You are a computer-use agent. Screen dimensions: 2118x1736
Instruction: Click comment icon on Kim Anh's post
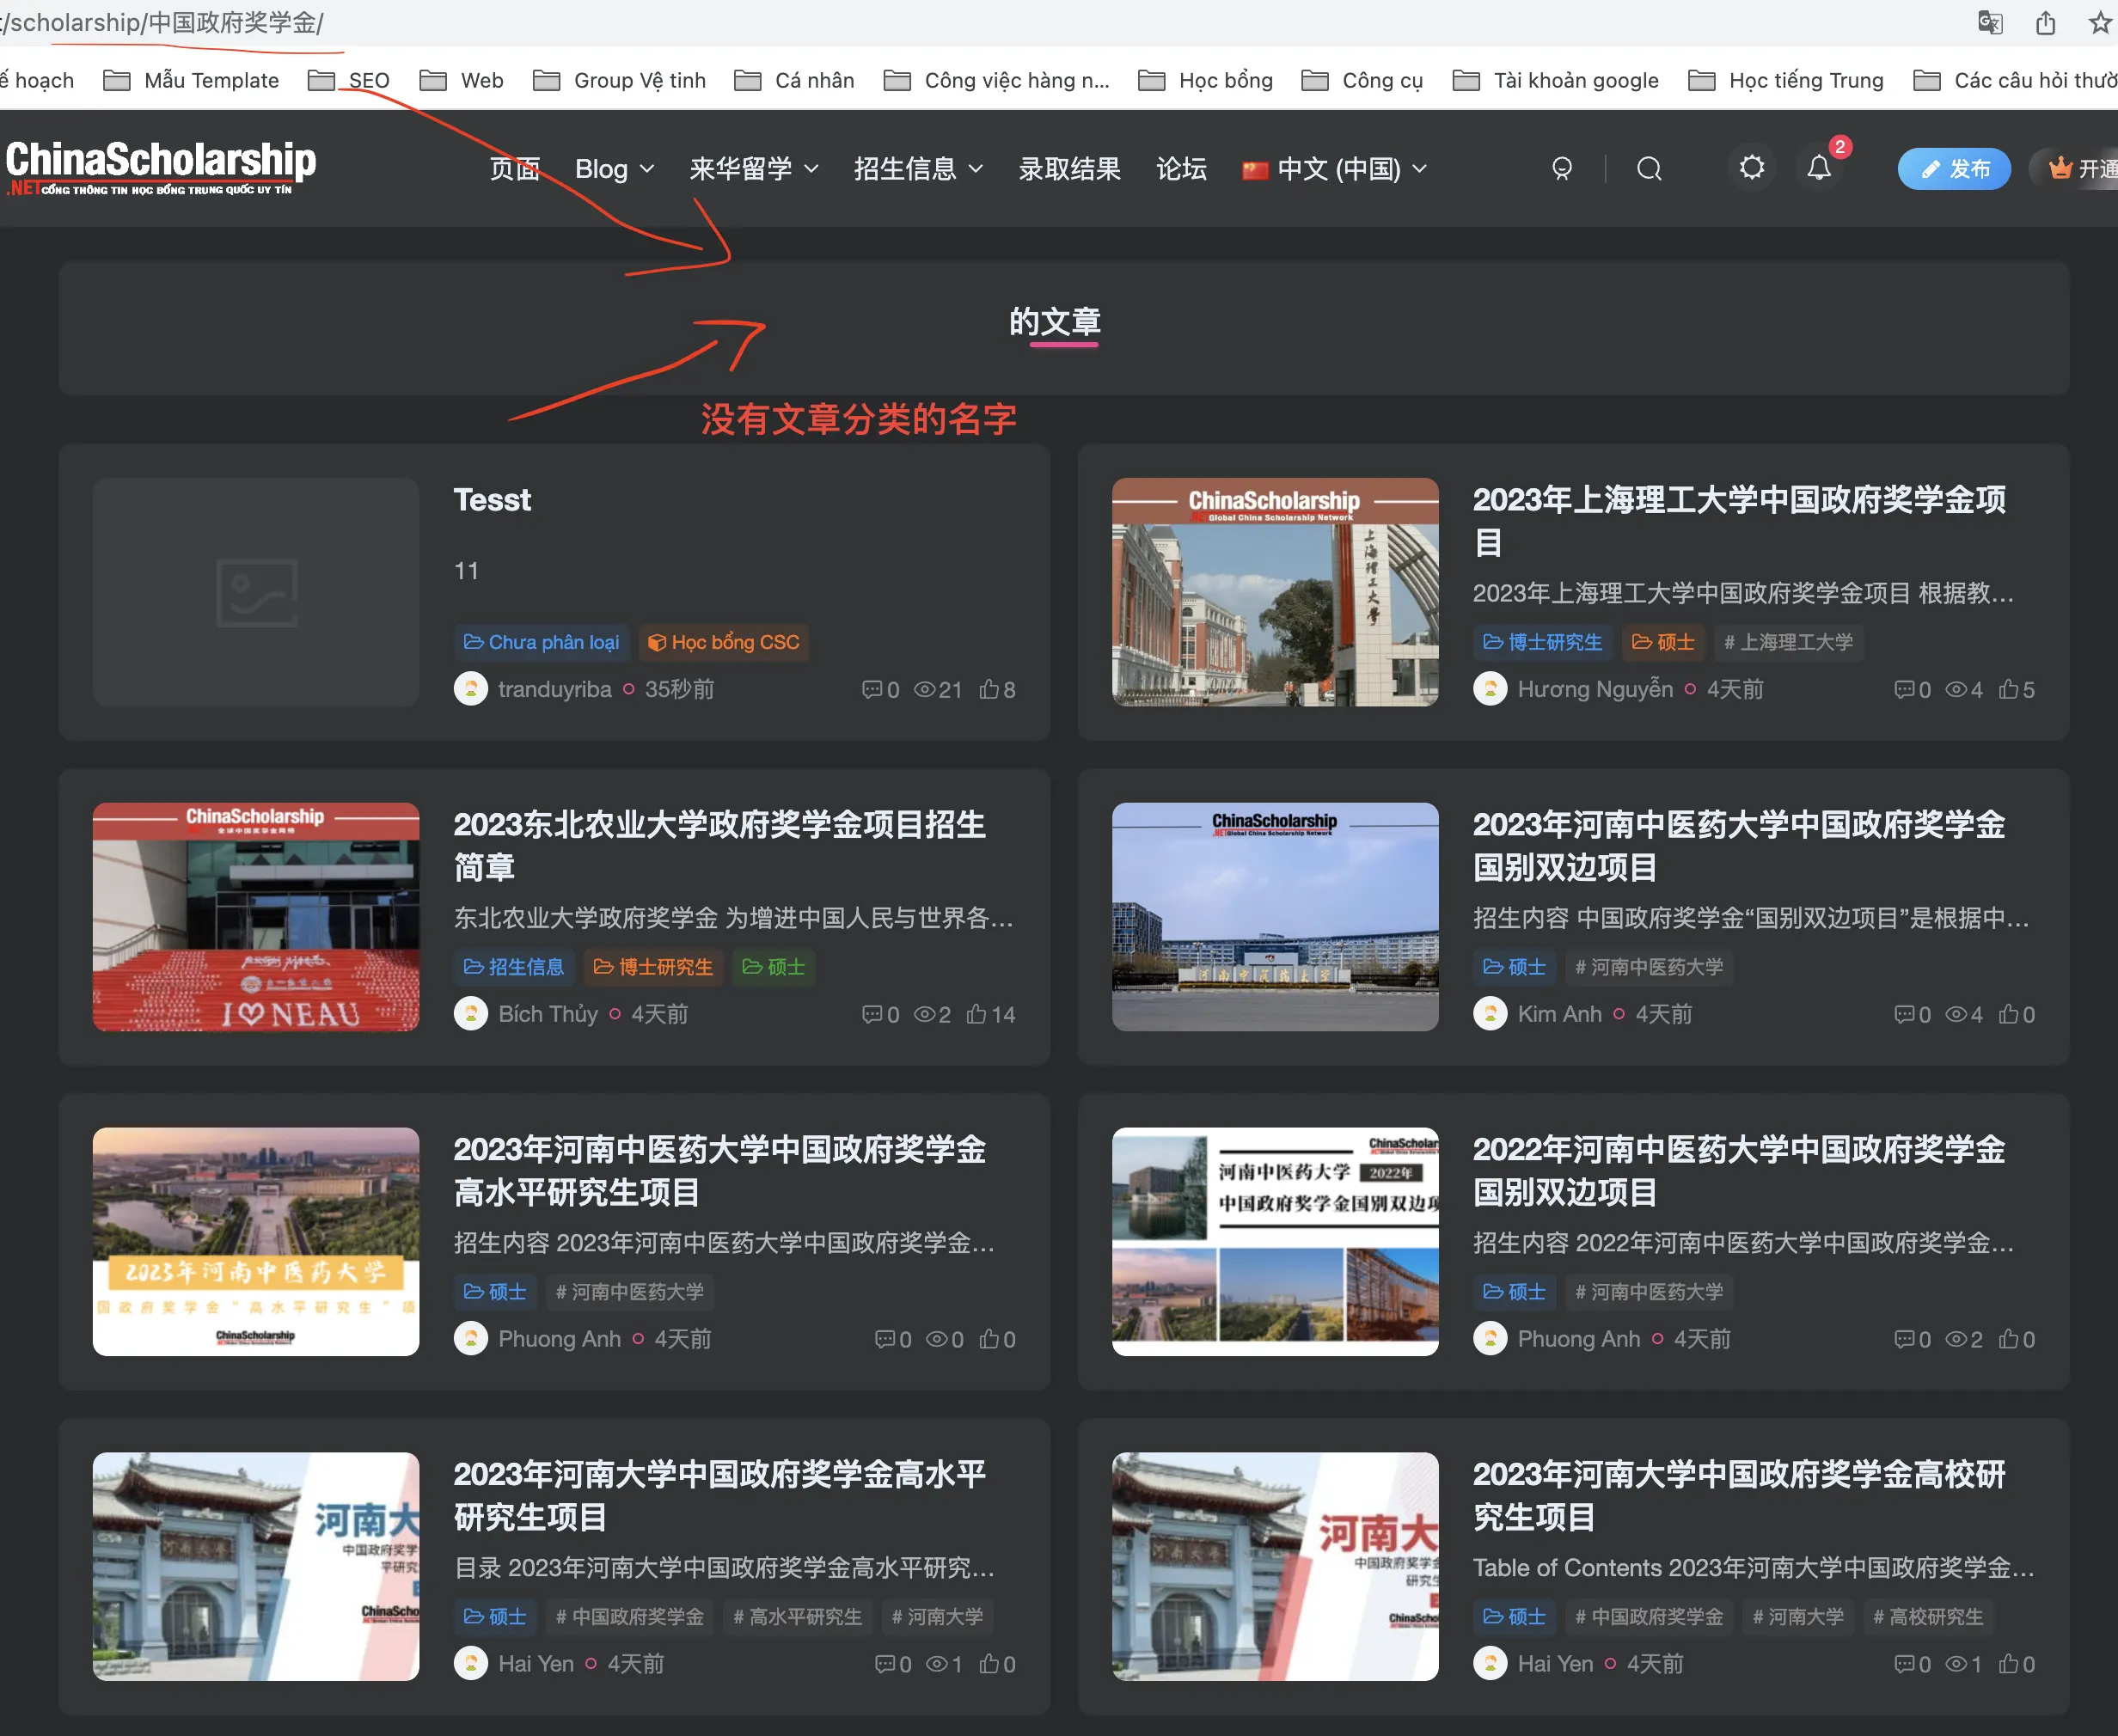click(1904, 1014)
